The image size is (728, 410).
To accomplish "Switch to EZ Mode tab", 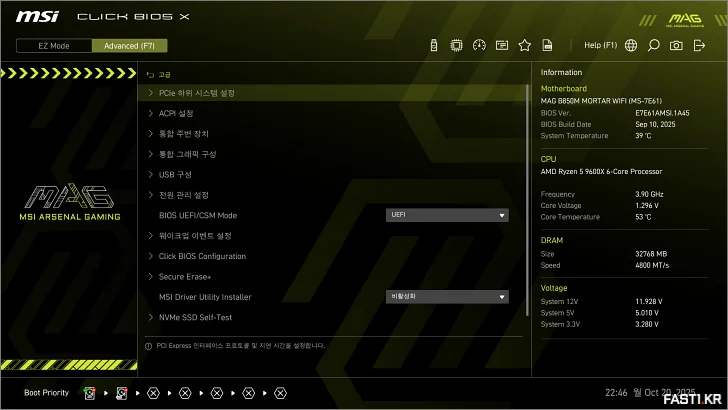I will tap(54, 46).
